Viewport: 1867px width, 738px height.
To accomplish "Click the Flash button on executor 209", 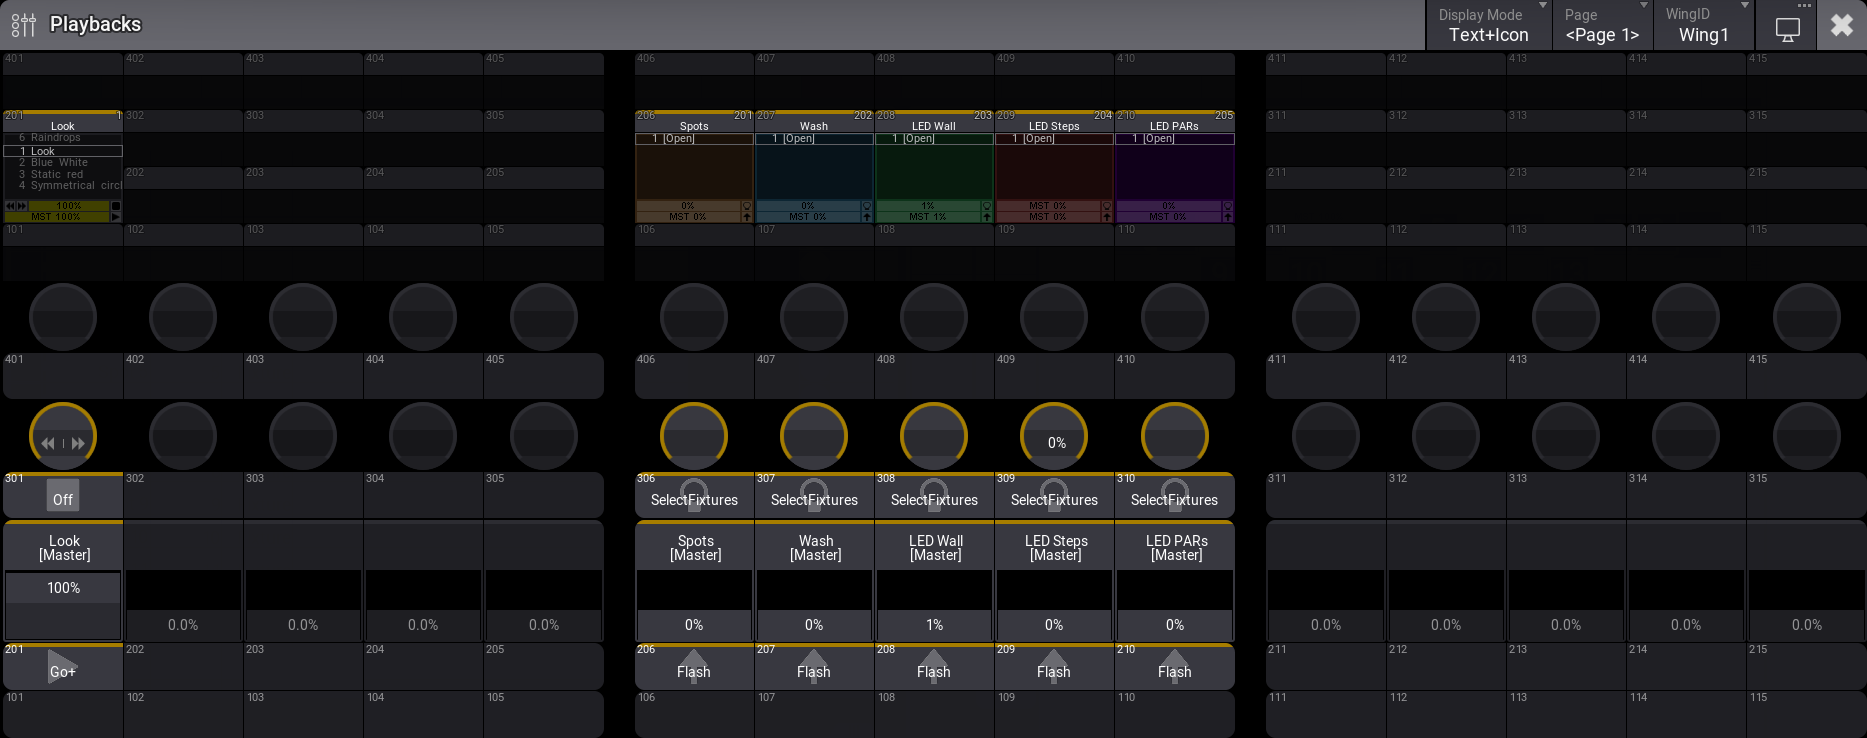I will 1054,666.
